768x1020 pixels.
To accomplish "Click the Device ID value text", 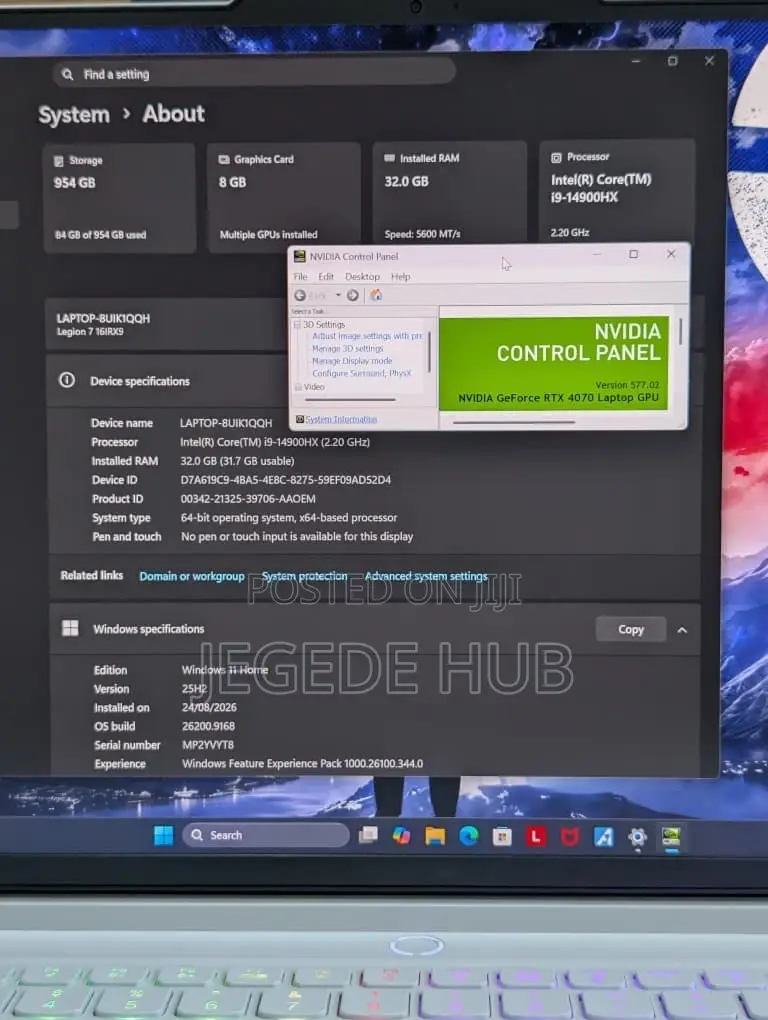I will [x=285, y=480].
